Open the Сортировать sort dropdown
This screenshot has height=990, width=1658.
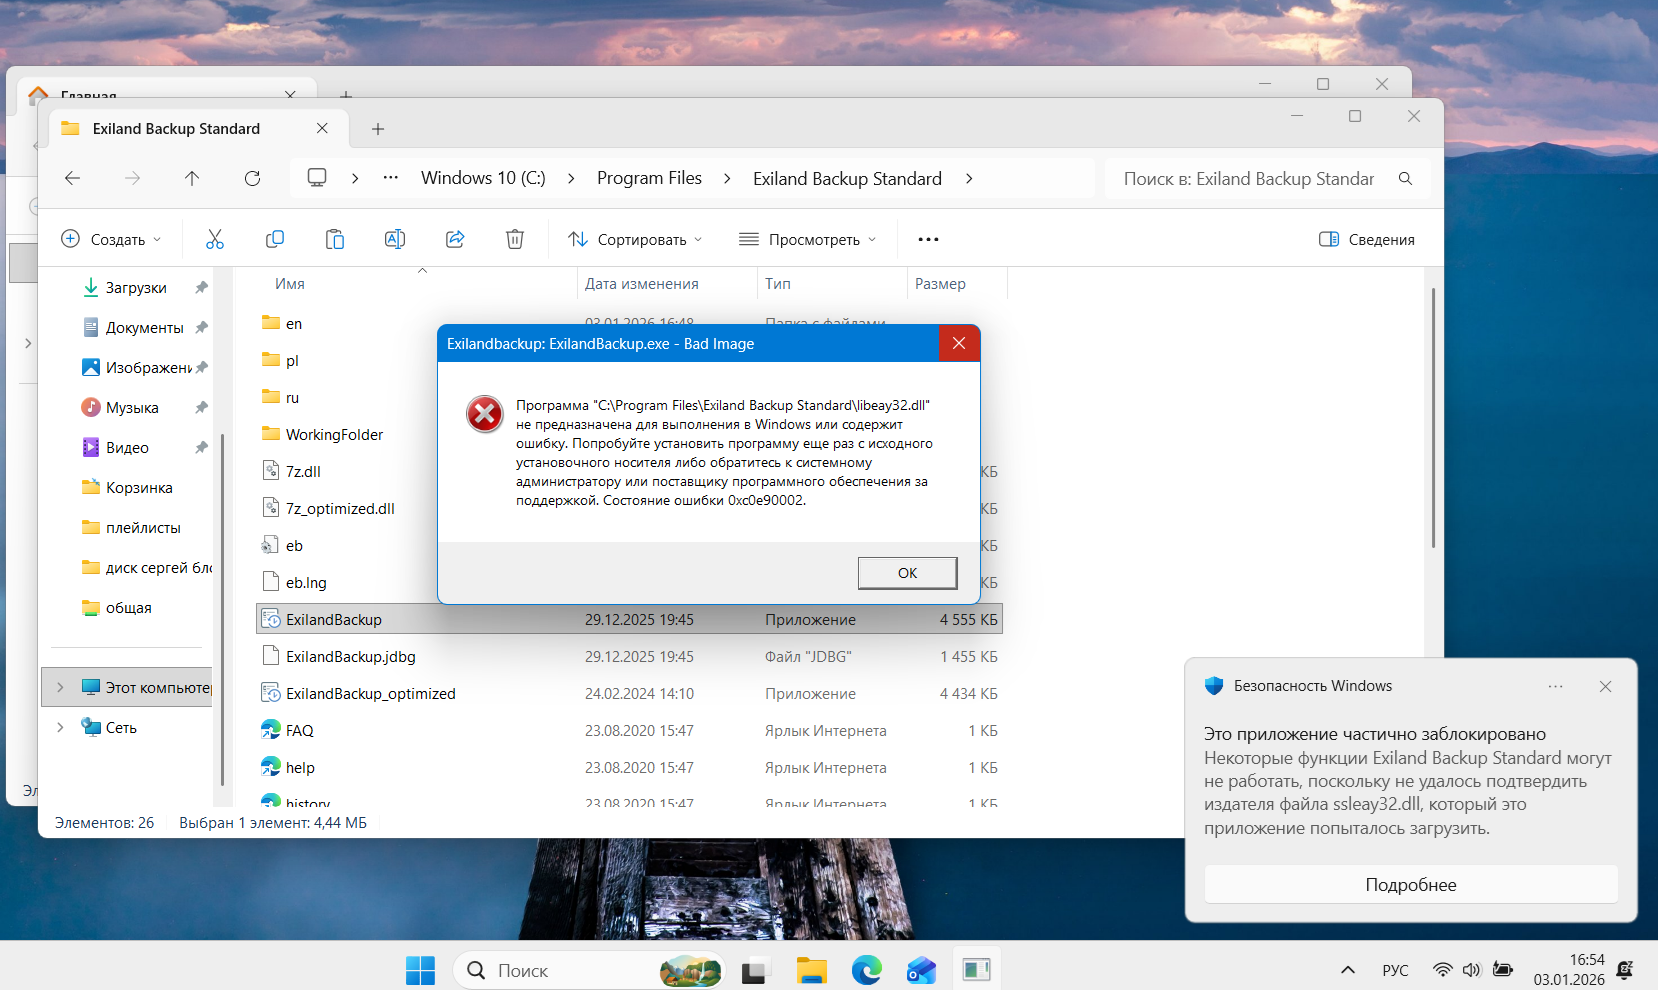tap(635, 239)
